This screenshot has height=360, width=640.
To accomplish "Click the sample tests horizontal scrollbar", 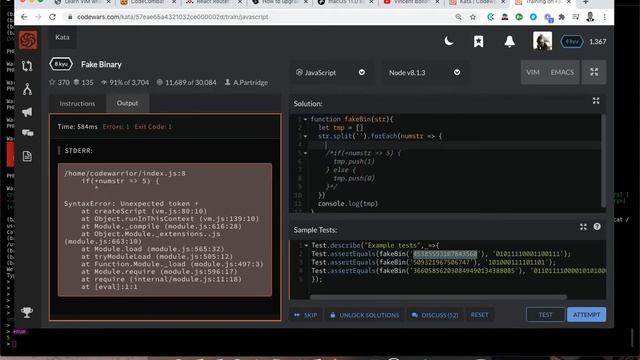I will 438,297.
